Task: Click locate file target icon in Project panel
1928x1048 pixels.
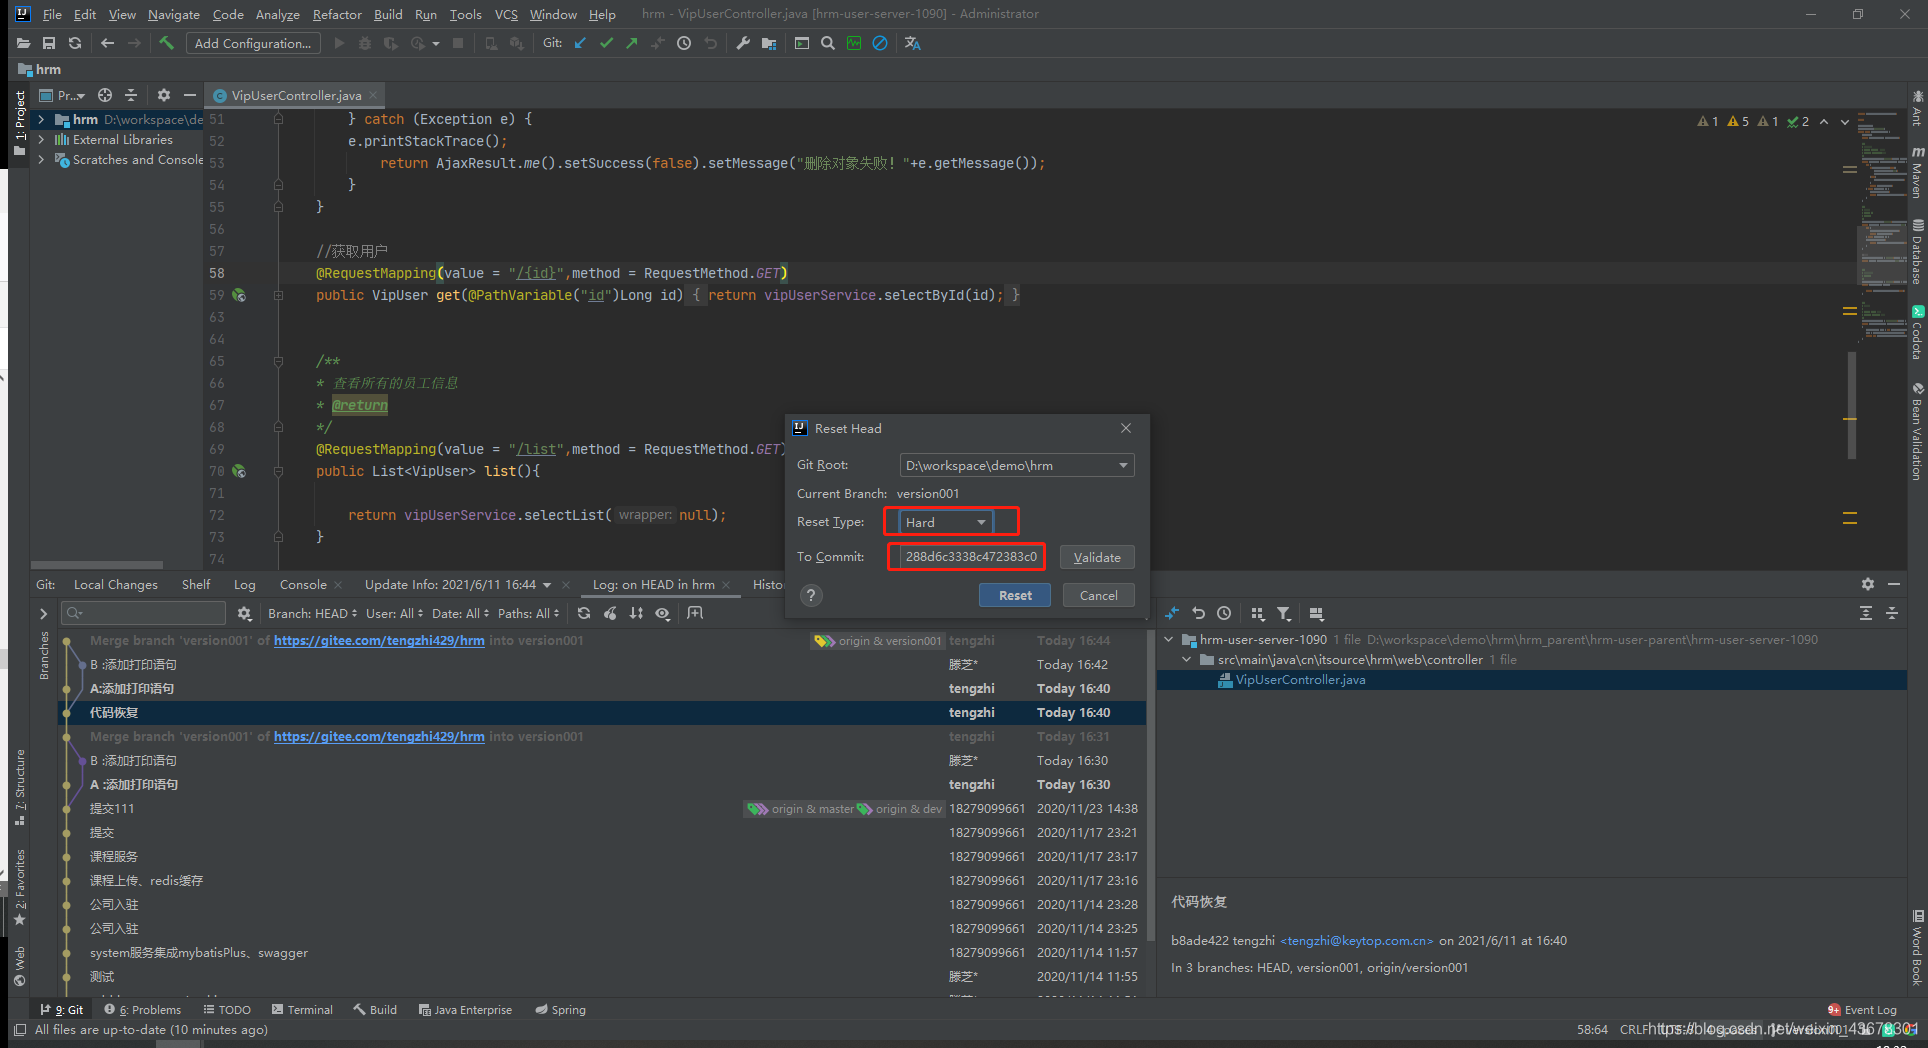Action: tap(105, 95)
